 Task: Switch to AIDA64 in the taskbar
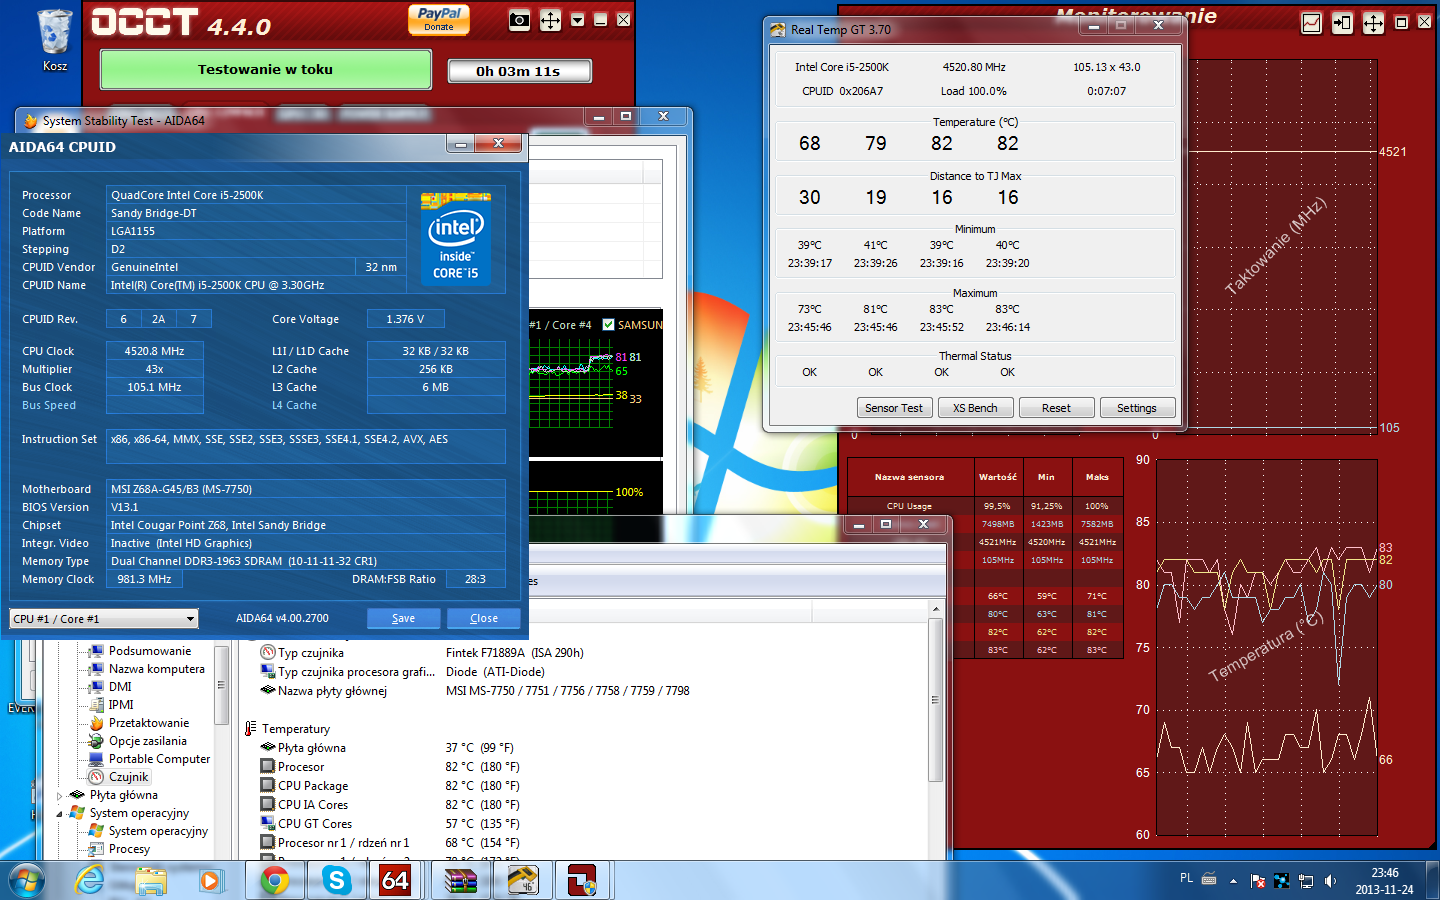click(396, 881)
